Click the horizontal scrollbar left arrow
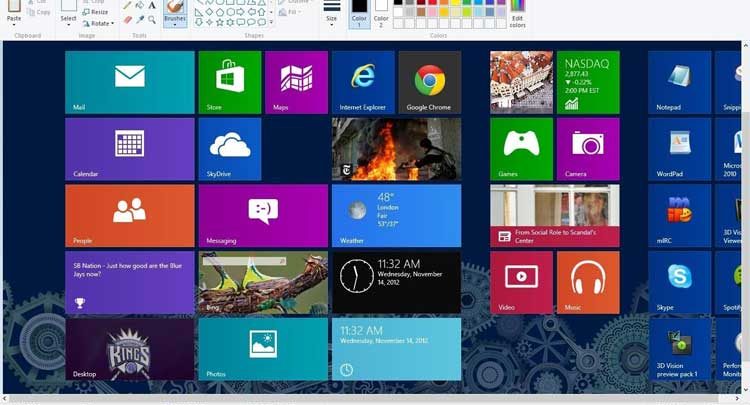Image resolution: width=750 pixels, height=405 pixels. [x=6, y=398]
